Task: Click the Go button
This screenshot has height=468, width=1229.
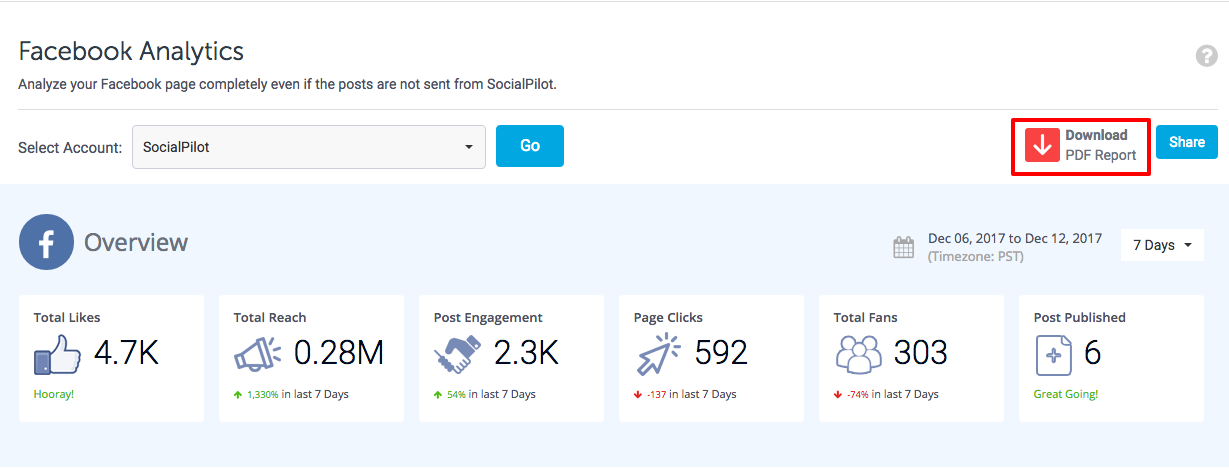Action: pos(530,146)
